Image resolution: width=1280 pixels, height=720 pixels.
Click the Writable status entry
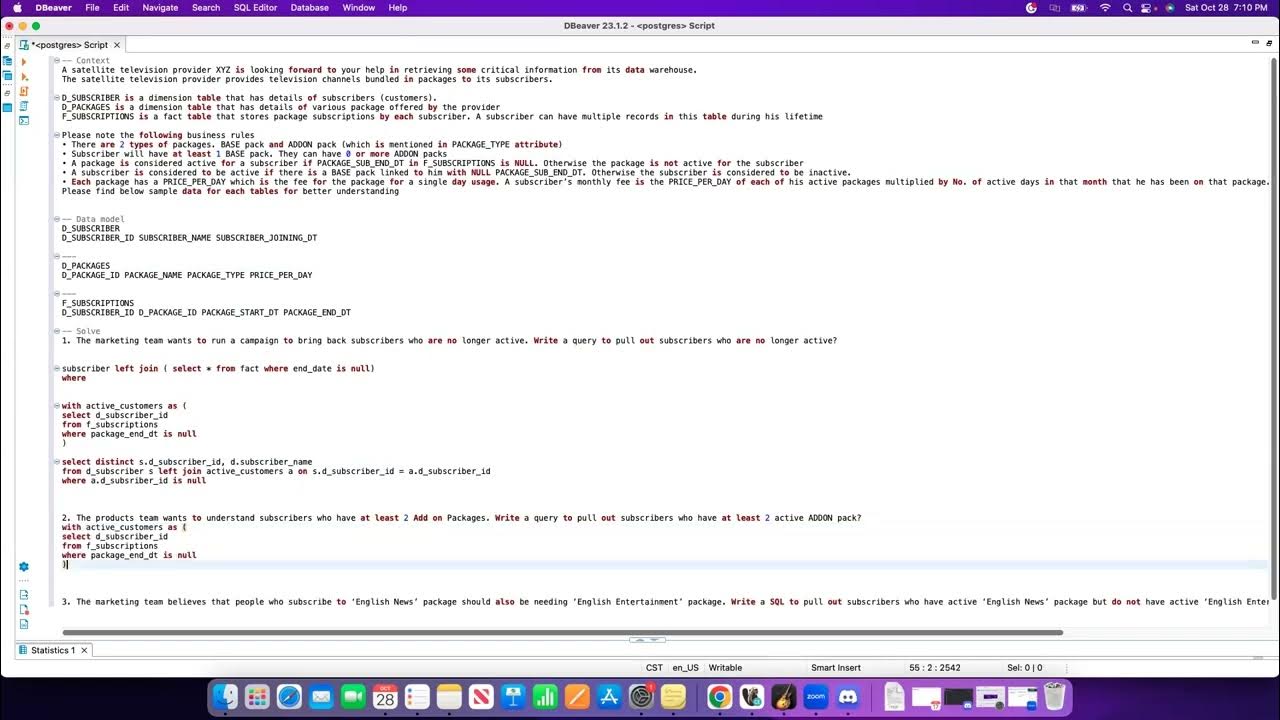725,668
